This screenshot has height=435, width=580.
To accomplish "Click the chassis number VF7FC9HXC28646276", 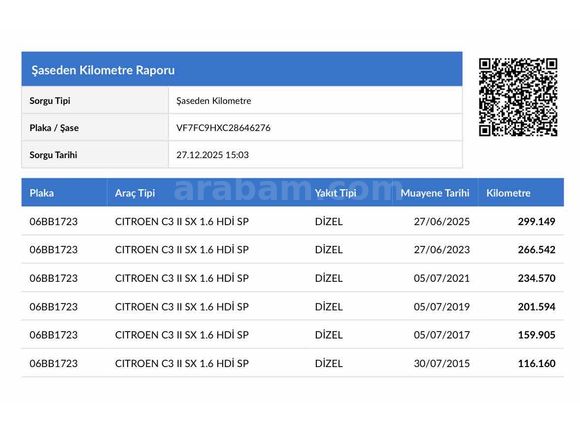I will 223,128.
